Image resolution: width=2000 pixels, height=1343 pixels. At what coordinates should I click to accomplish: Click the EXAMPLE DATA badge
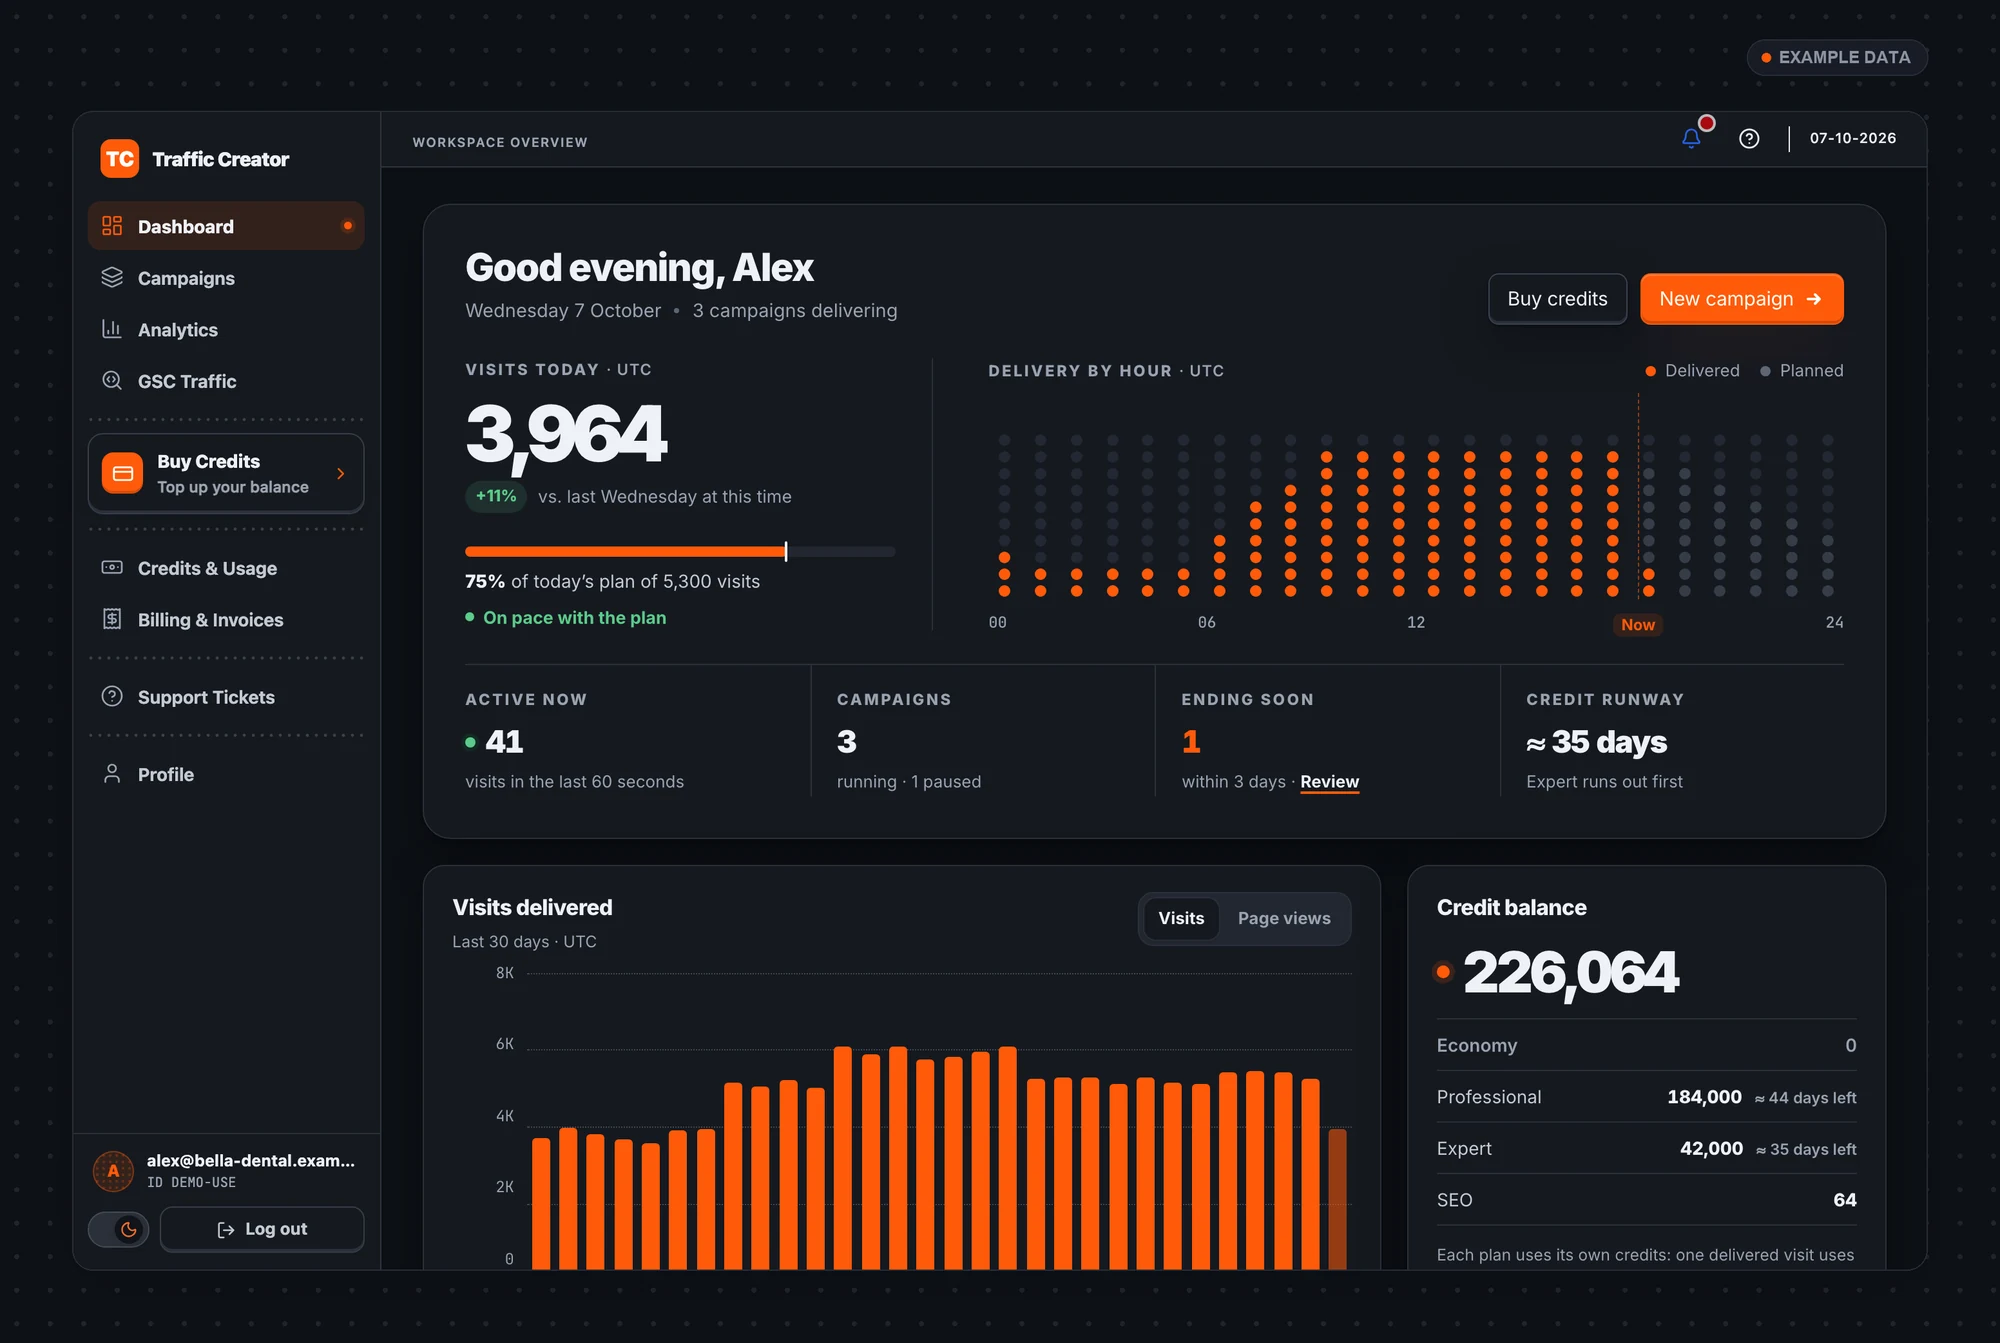tap(1837, 57)
